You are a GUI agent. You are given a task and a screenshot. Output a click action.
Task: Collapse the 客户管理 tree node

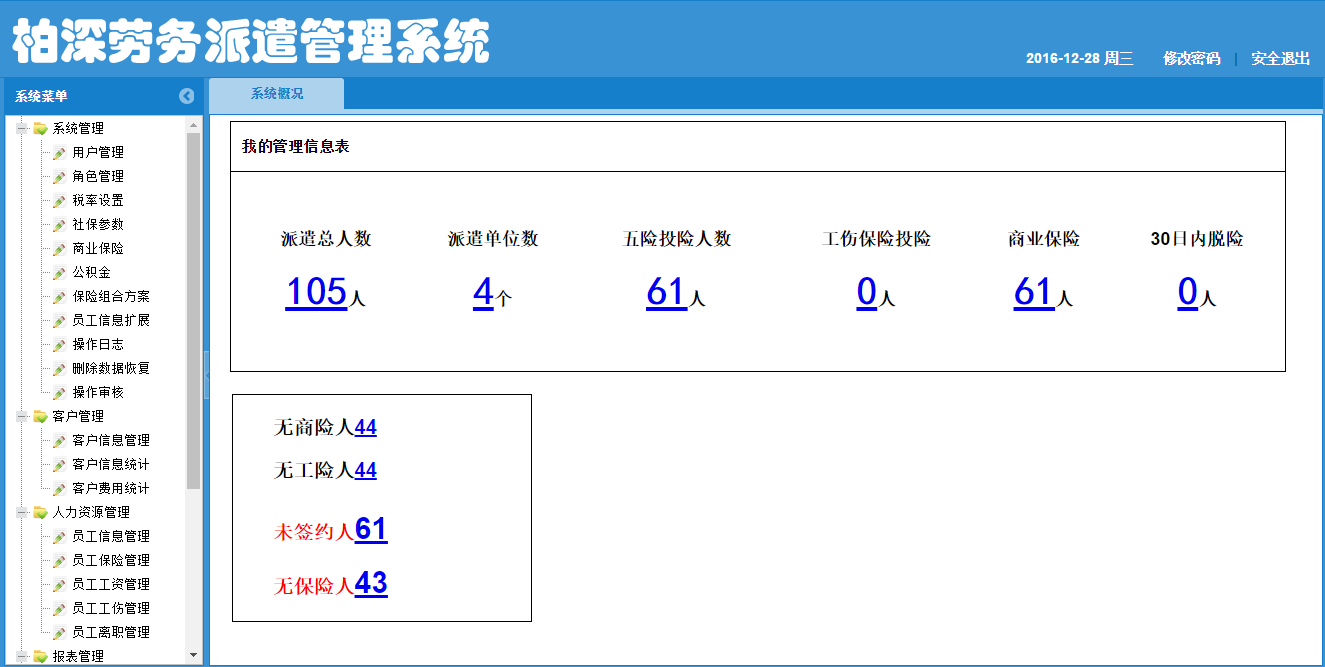tap(21, 417)
